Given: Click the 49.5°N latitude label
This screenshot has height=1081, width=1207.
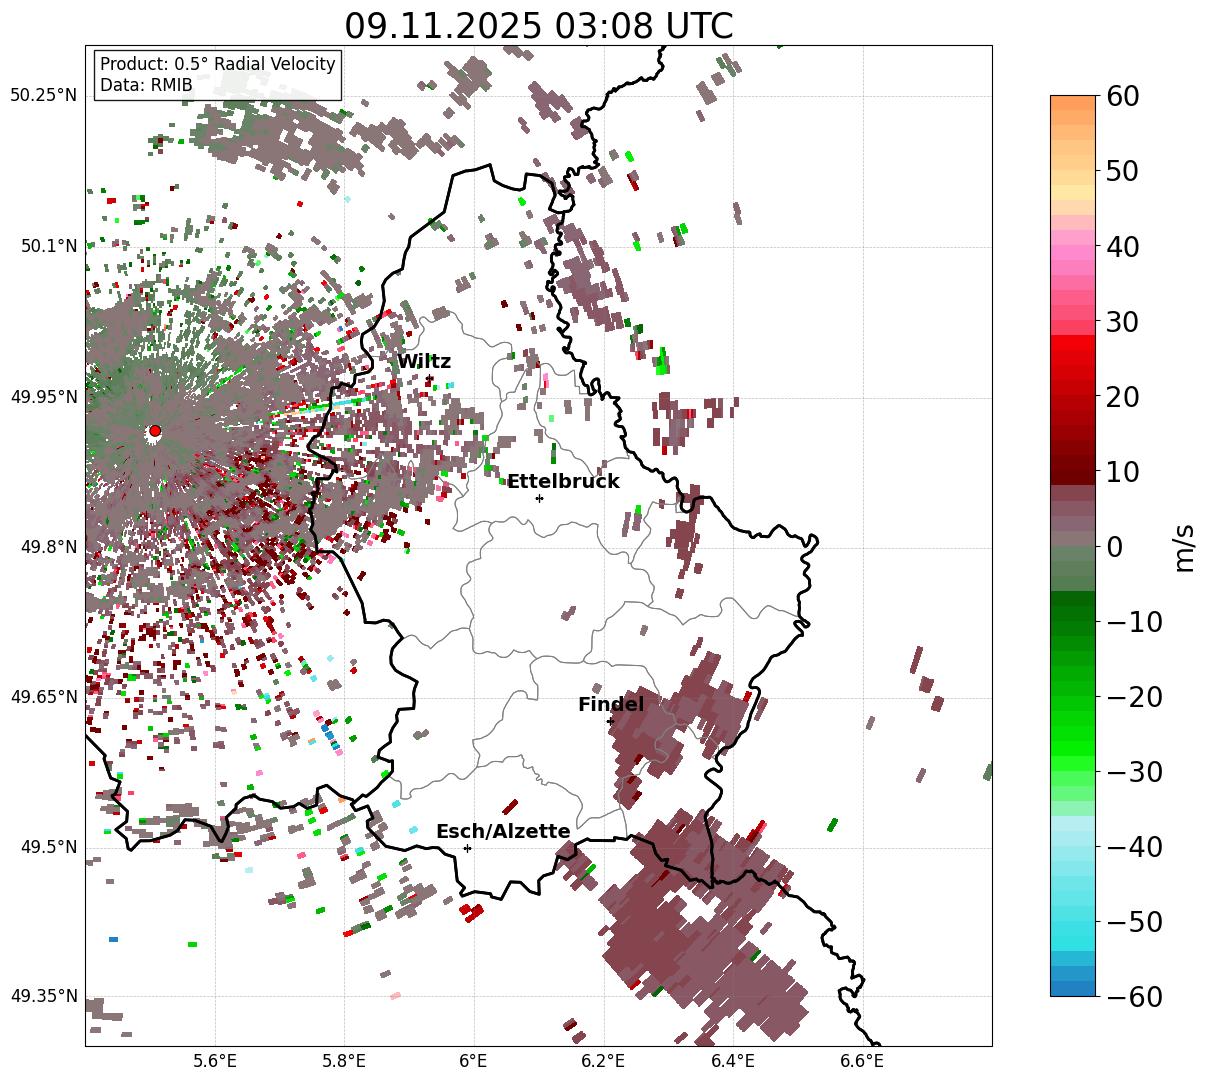Looking at the screenshot, I should [x=48, y=847].
